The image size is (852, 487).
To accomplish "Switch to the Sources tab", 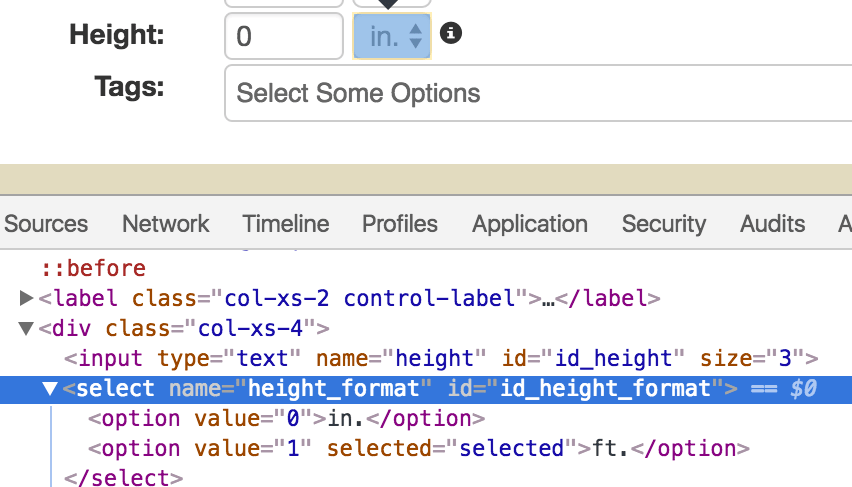I will (x=46, y=224).
